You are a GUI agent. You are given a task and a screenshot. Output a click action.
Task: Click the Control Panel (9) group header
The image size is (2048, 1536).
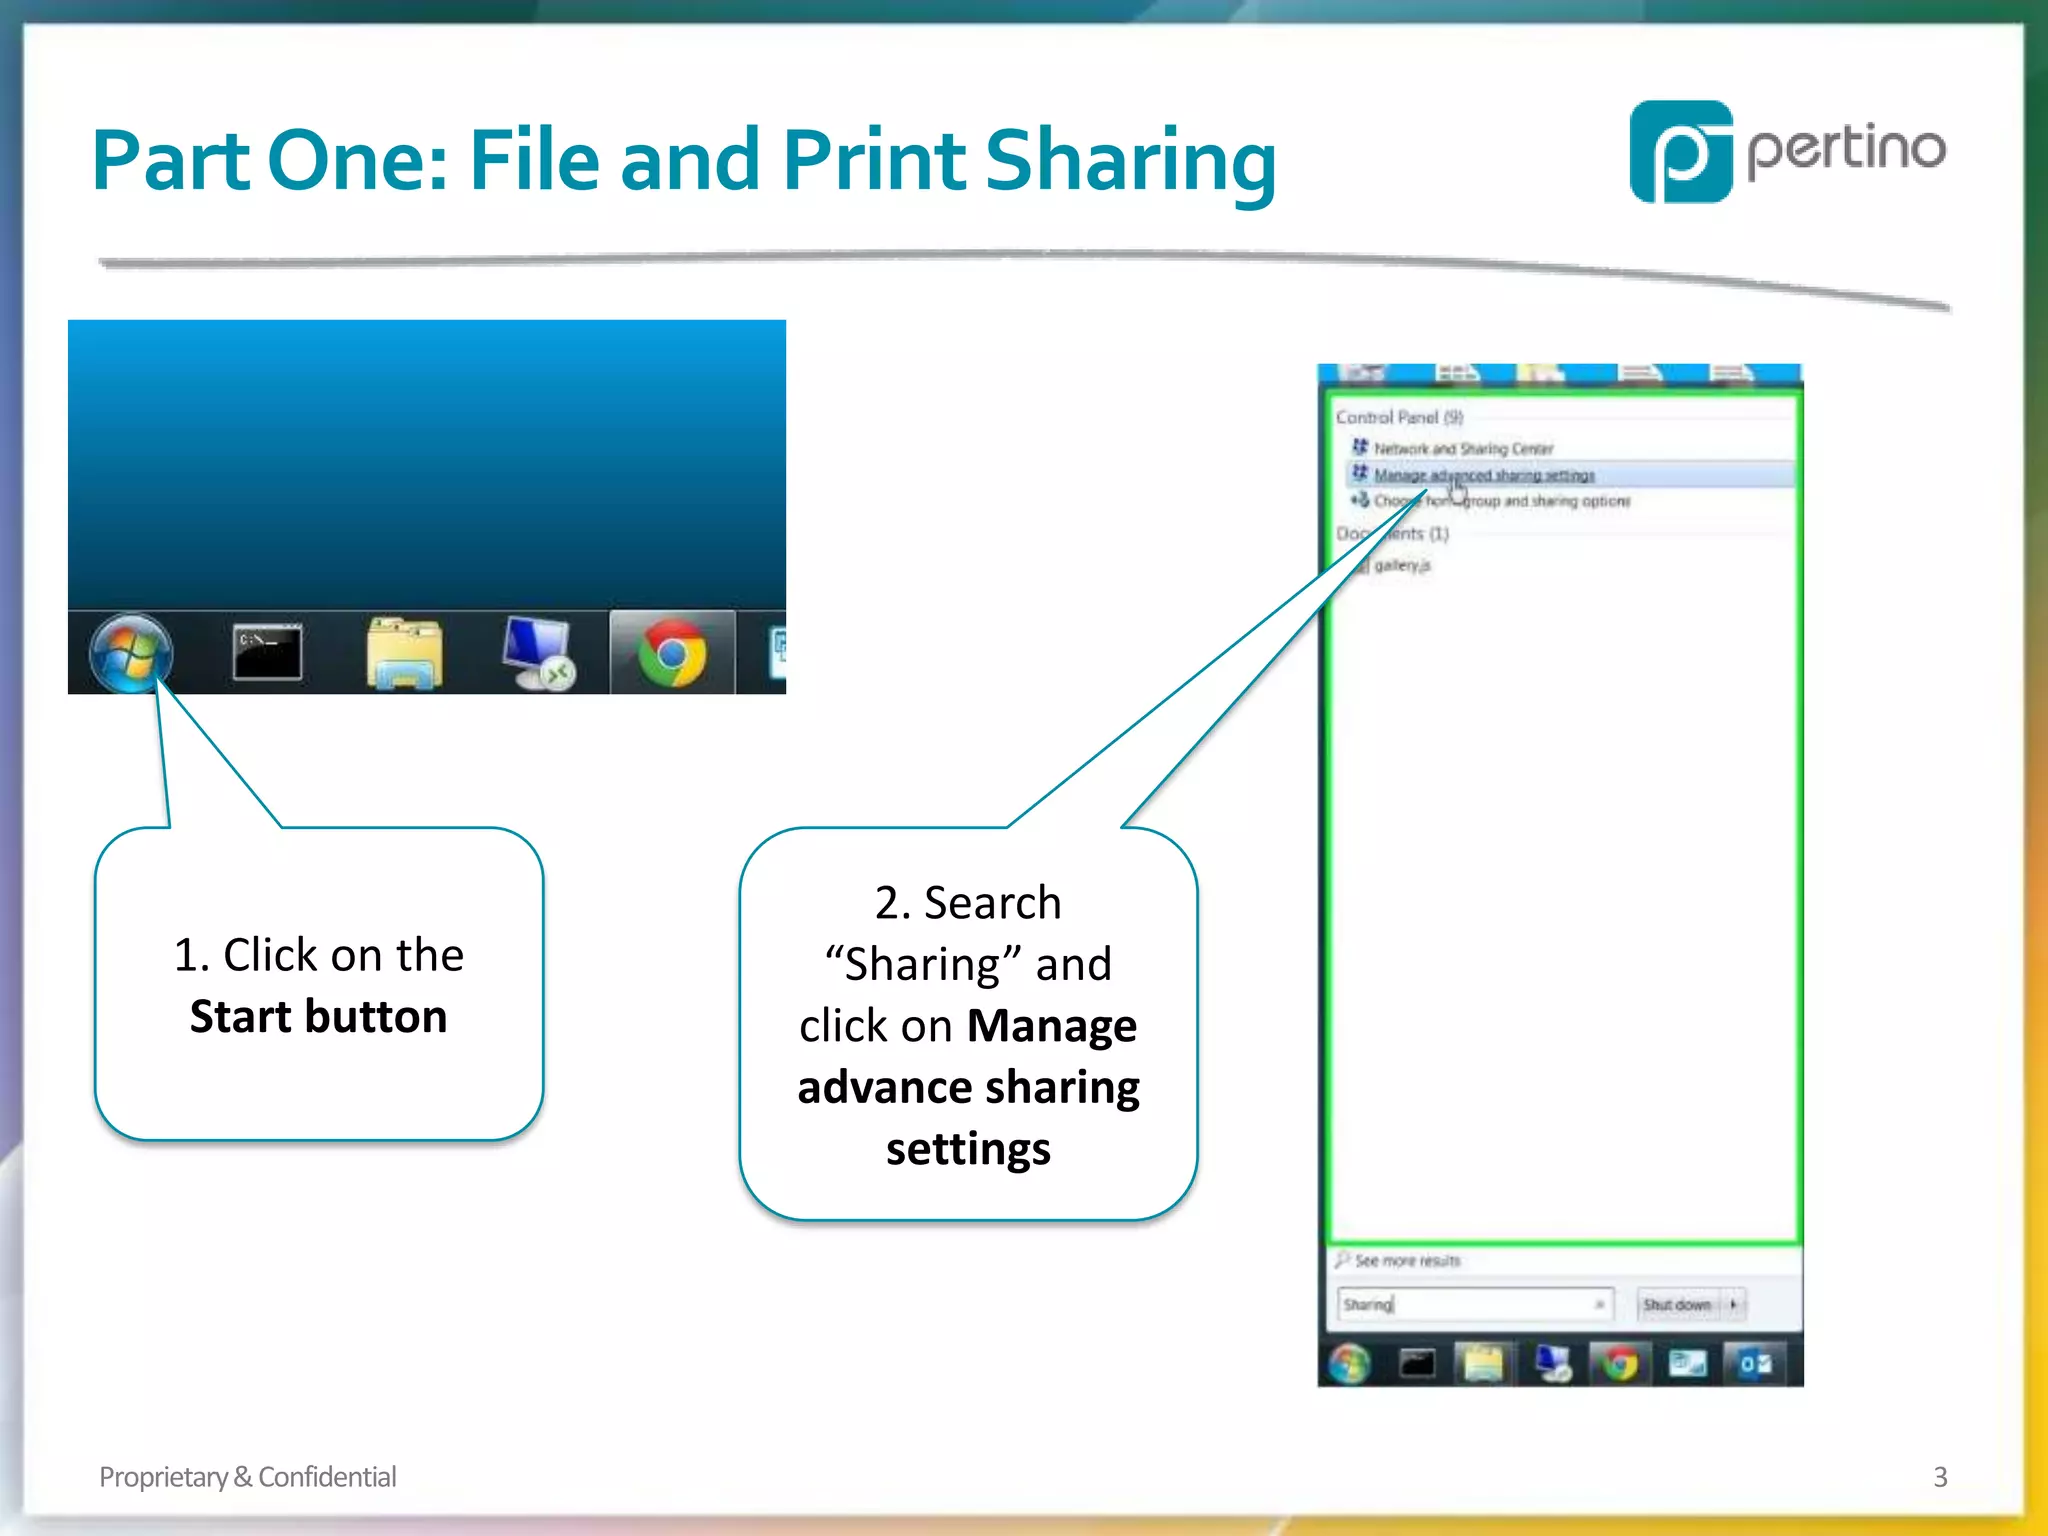coord(1399,417)
